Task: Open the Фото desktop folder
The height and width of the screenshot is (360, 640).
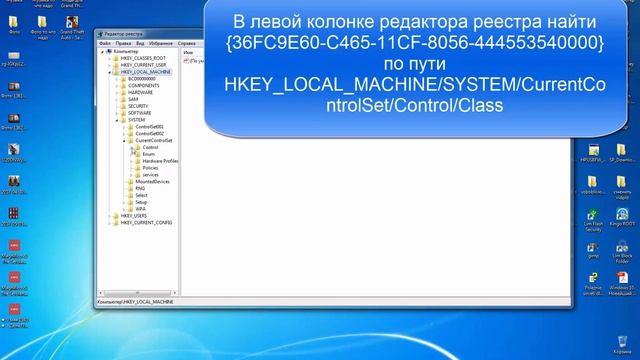Action: (13, 25)
